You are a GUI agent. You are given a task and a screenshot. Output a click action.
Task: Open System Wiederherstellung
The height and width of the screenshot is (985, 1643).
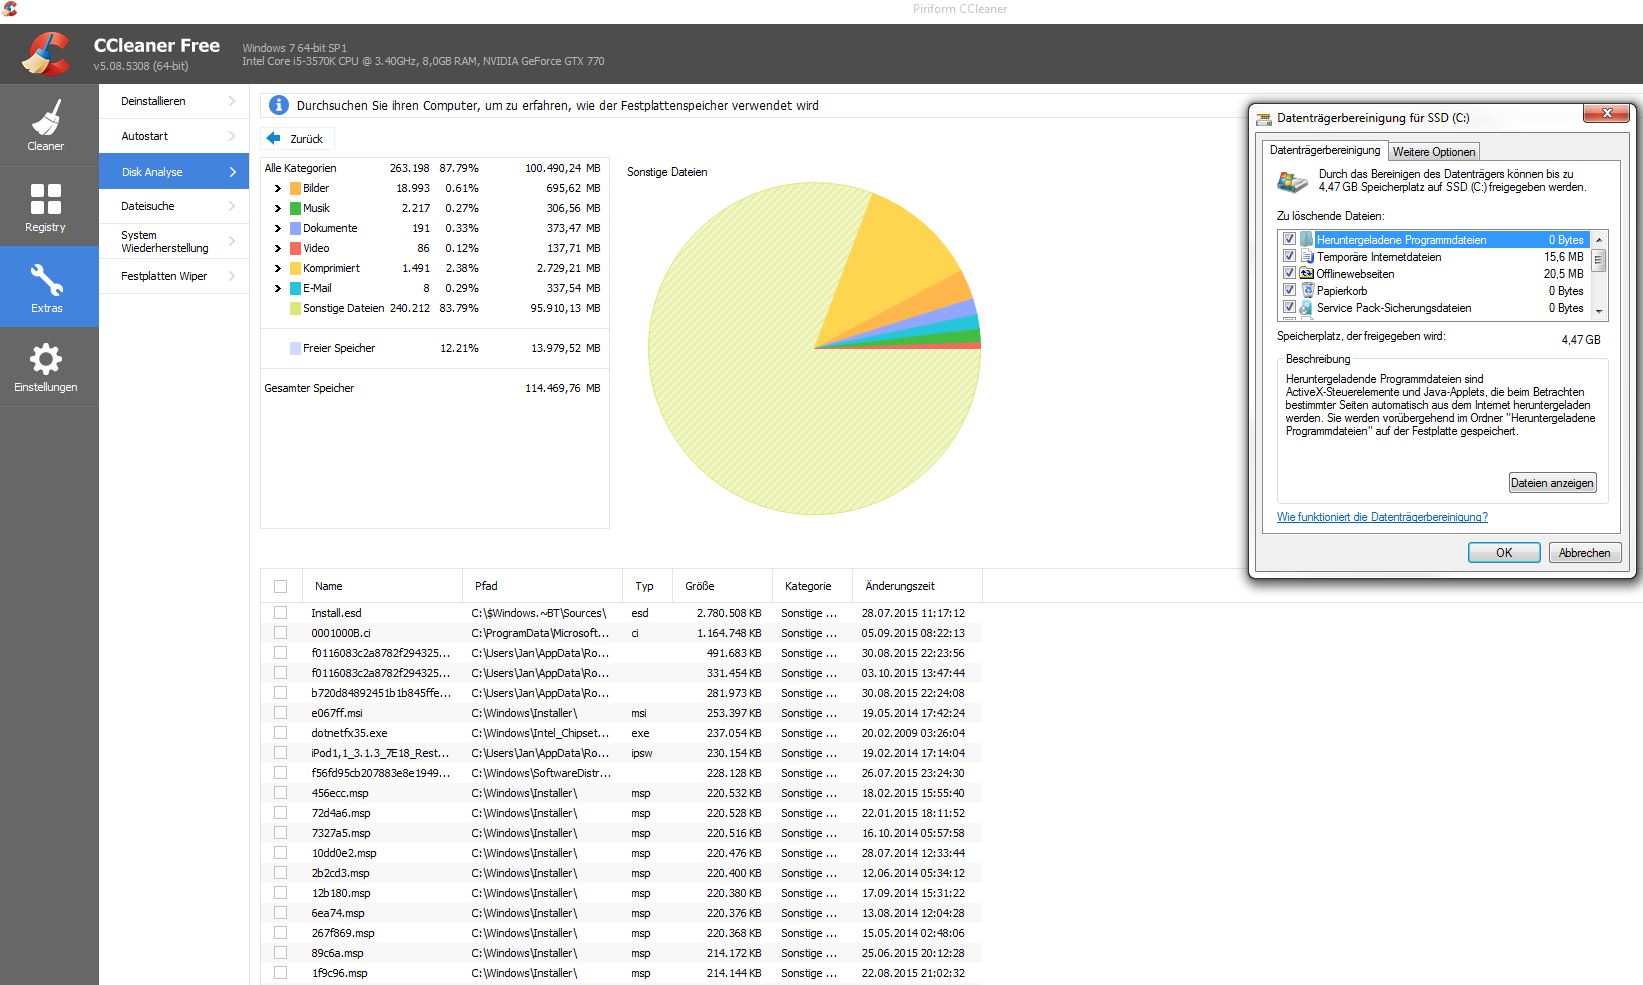coord(174,241)
